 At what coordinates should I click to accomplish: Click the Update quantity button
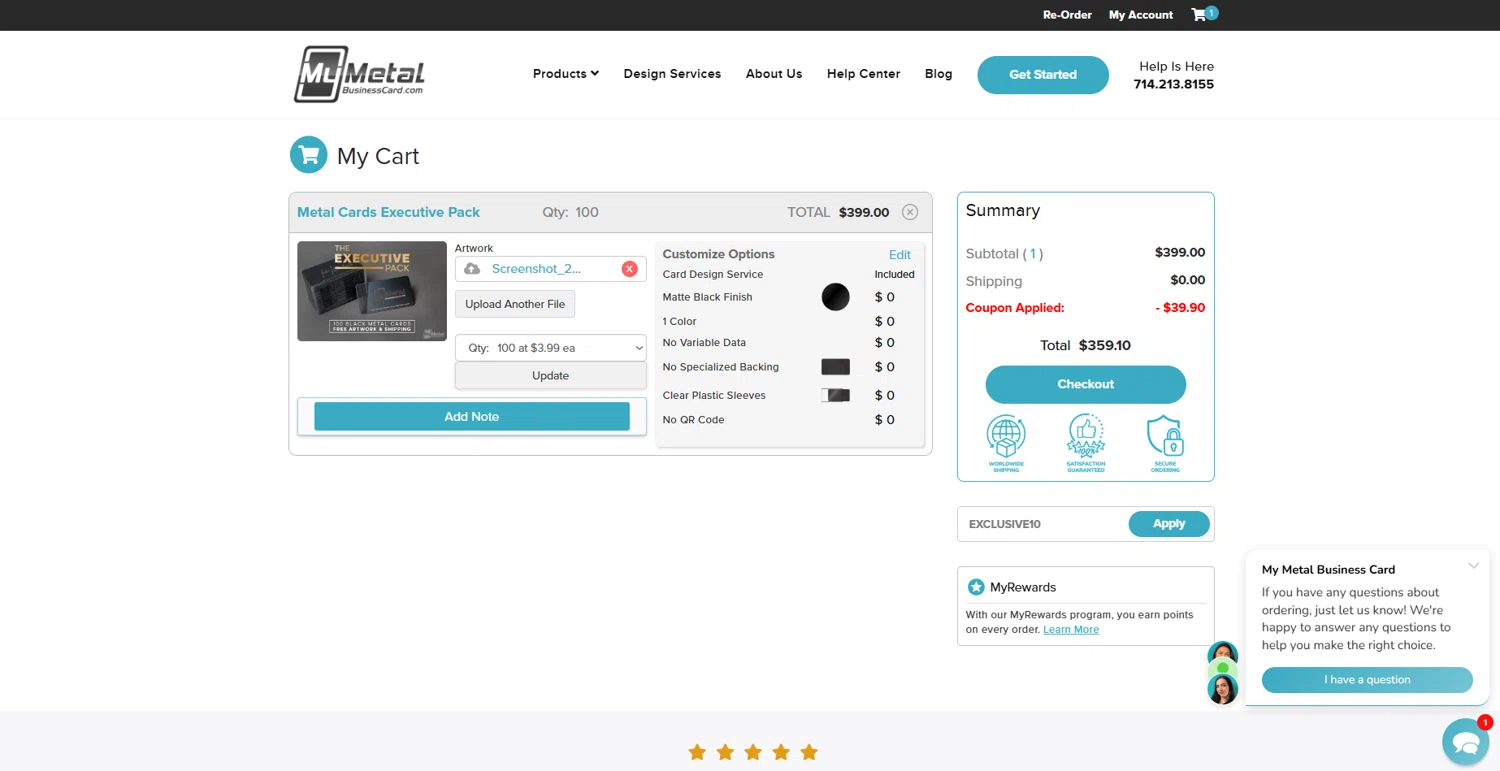coord(551,376)
